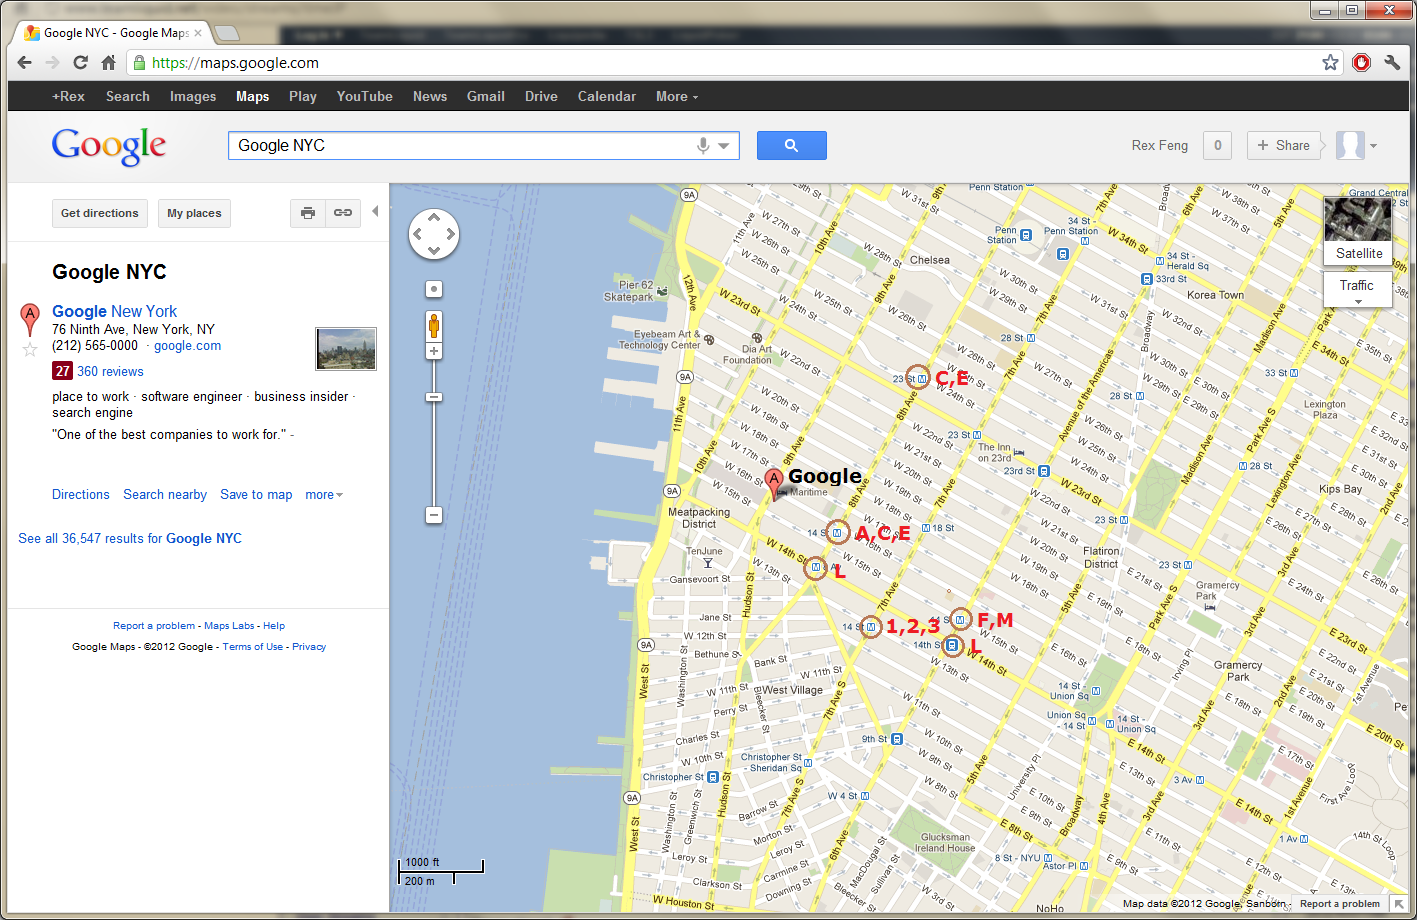This screenshot has width=1417, height=920.
Task: Click the print icon button
Action: [x=308, y=213]
